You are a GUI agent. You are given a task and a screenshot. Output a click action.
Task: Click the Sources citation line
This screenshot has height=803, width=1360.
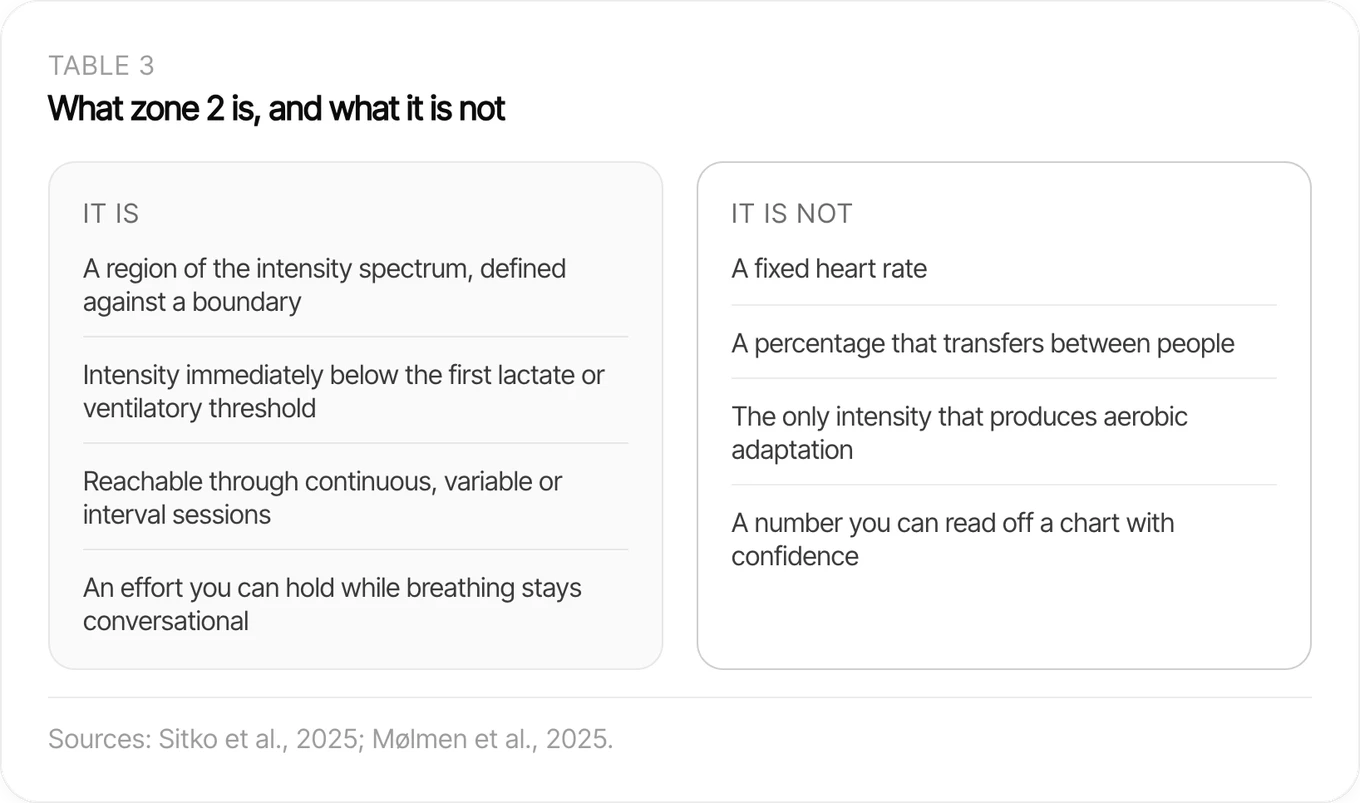click(x=331, y=739)
